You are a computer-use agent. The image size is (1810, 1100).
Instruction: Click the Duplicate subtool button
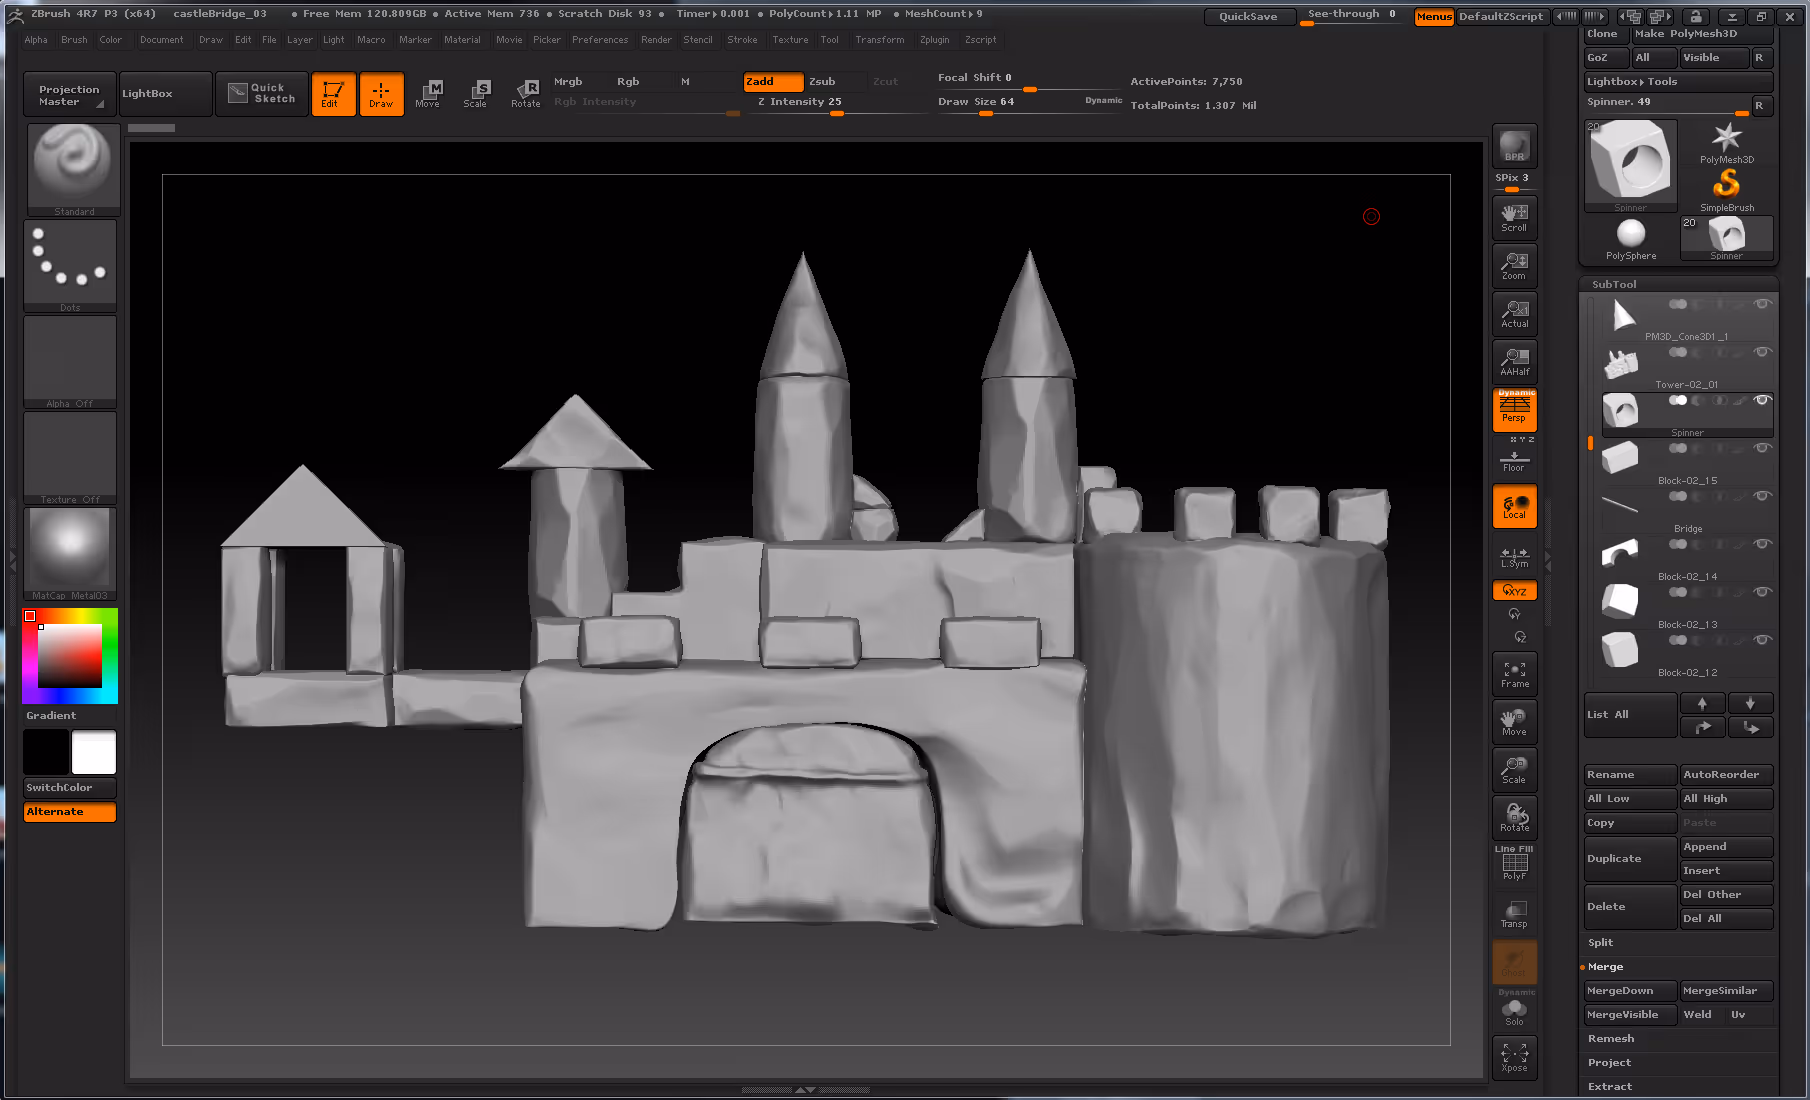[x=1629, y=859]
